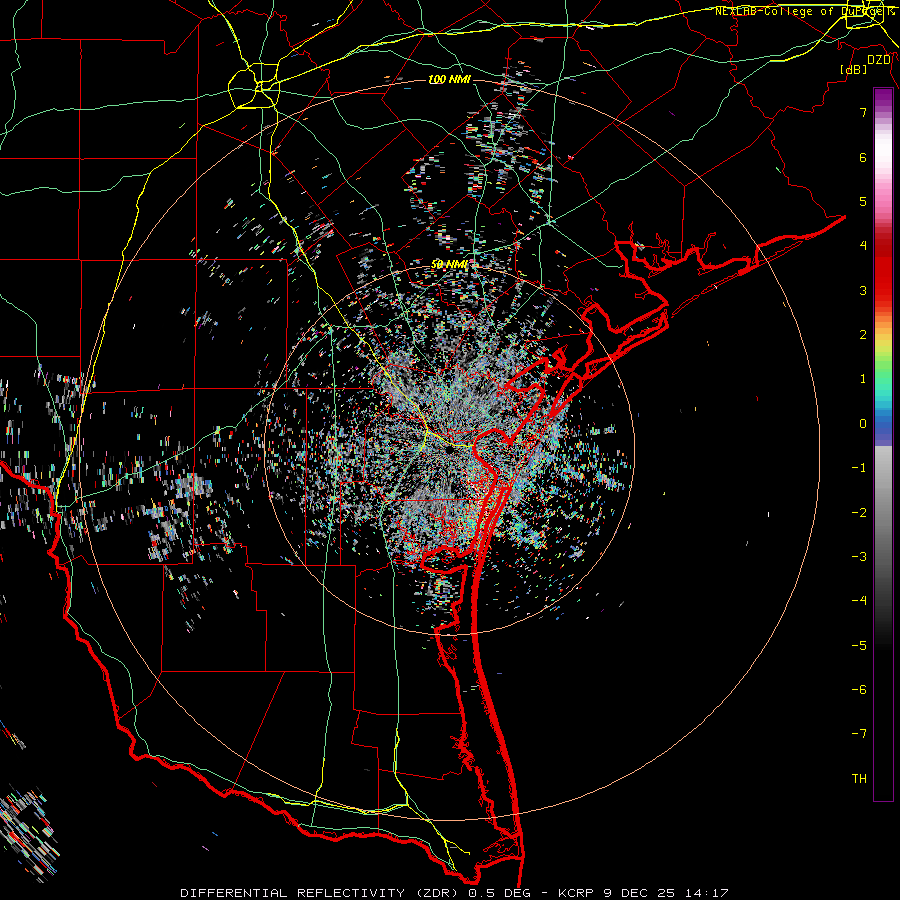Click the "0" value on the color scale

863,424
